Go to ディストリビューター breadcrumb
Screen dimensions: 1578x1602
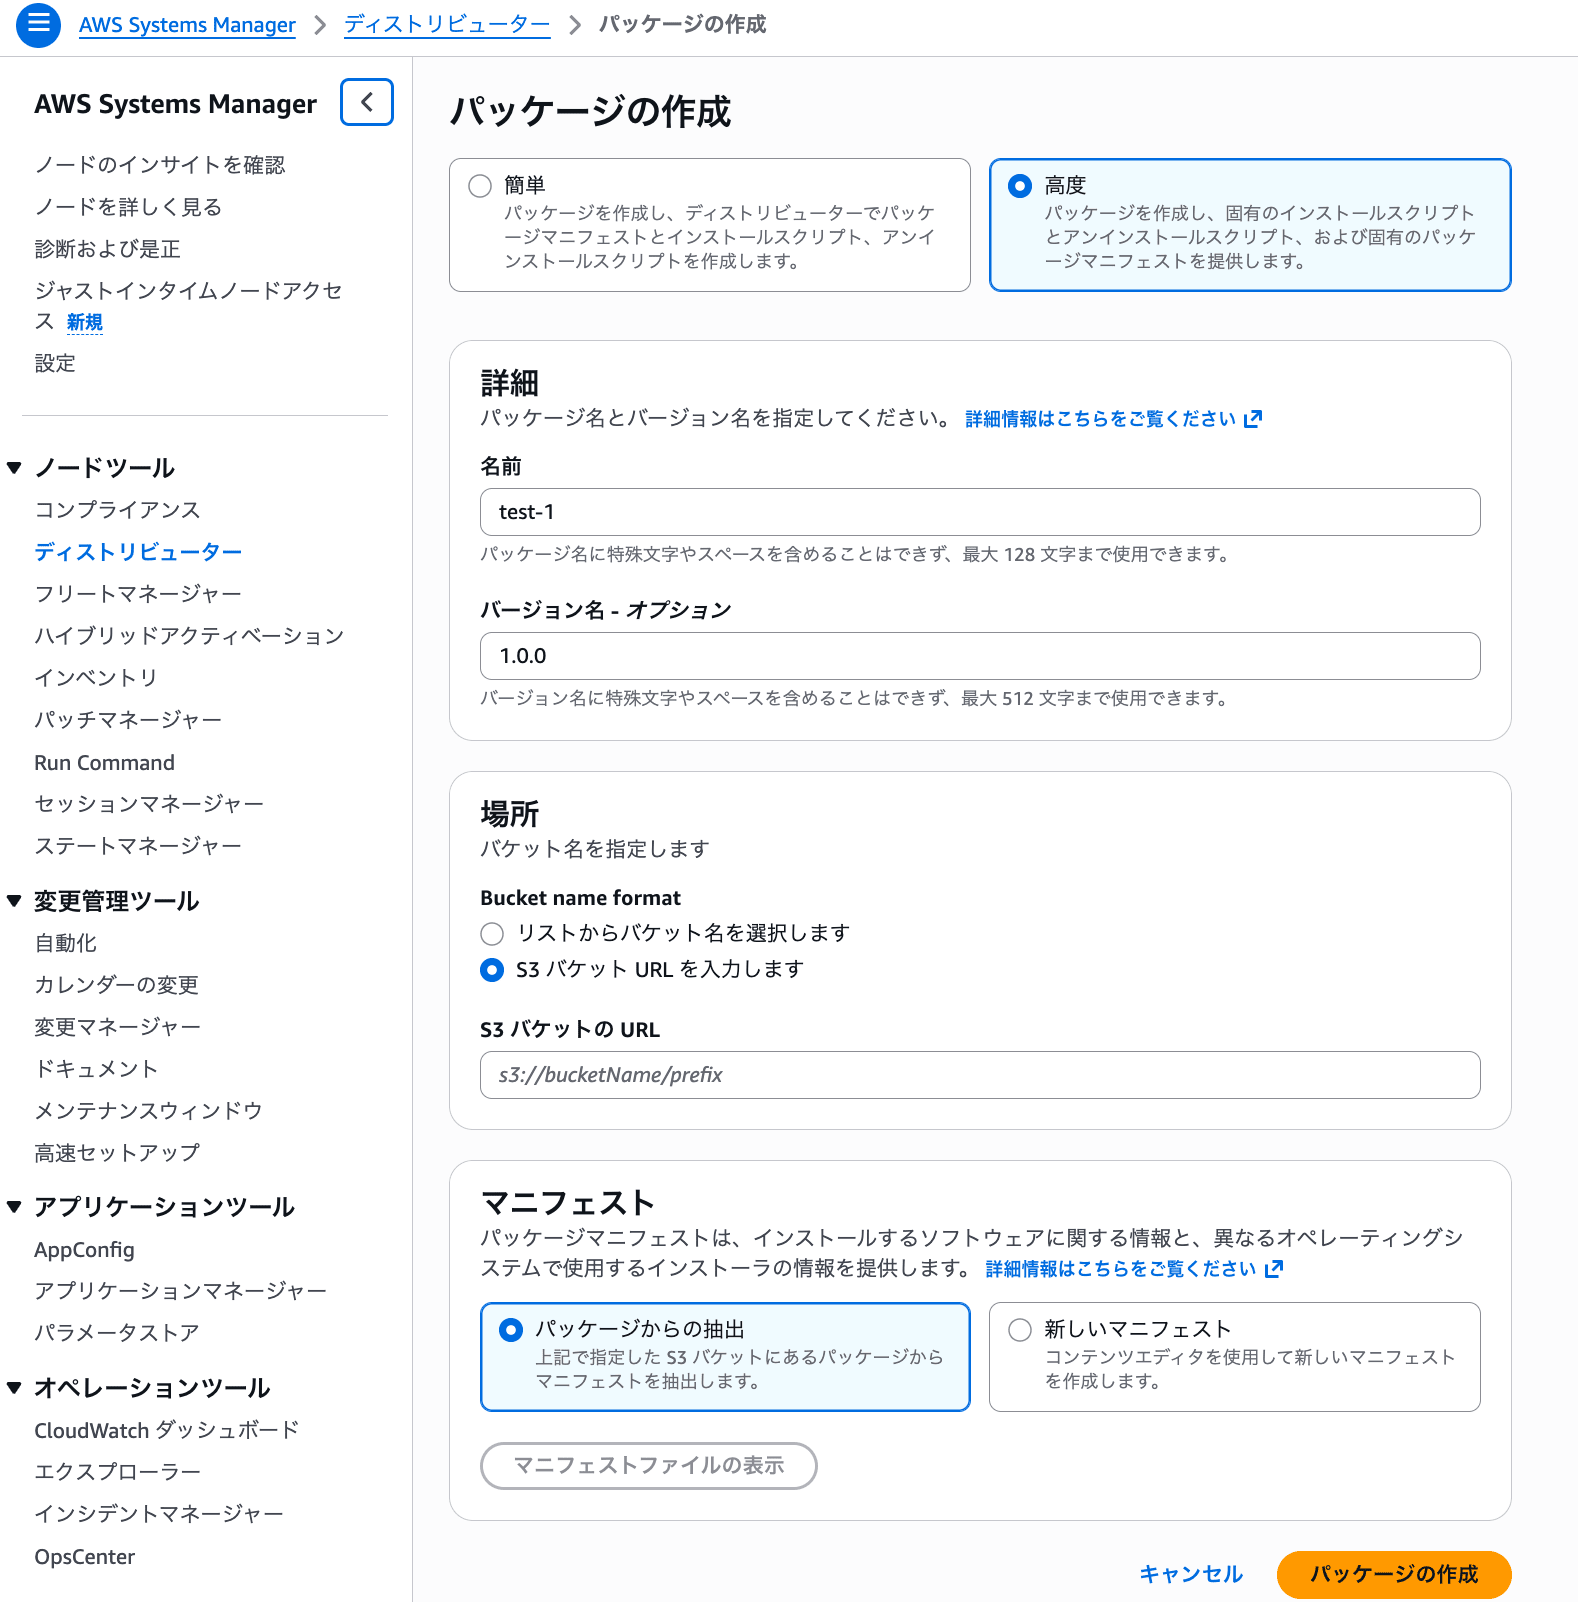[x=447, y=25]
